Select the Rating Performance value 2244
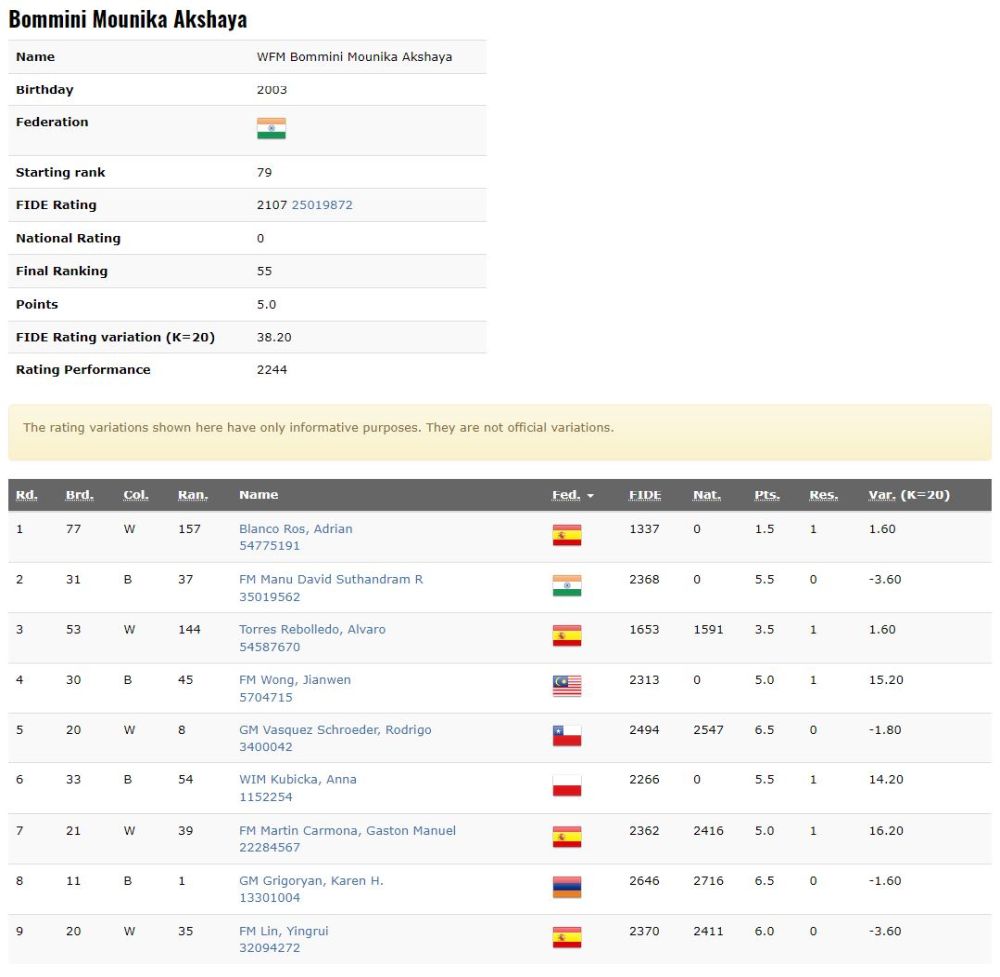This screenshot has height=977, width=1000. 272,370
